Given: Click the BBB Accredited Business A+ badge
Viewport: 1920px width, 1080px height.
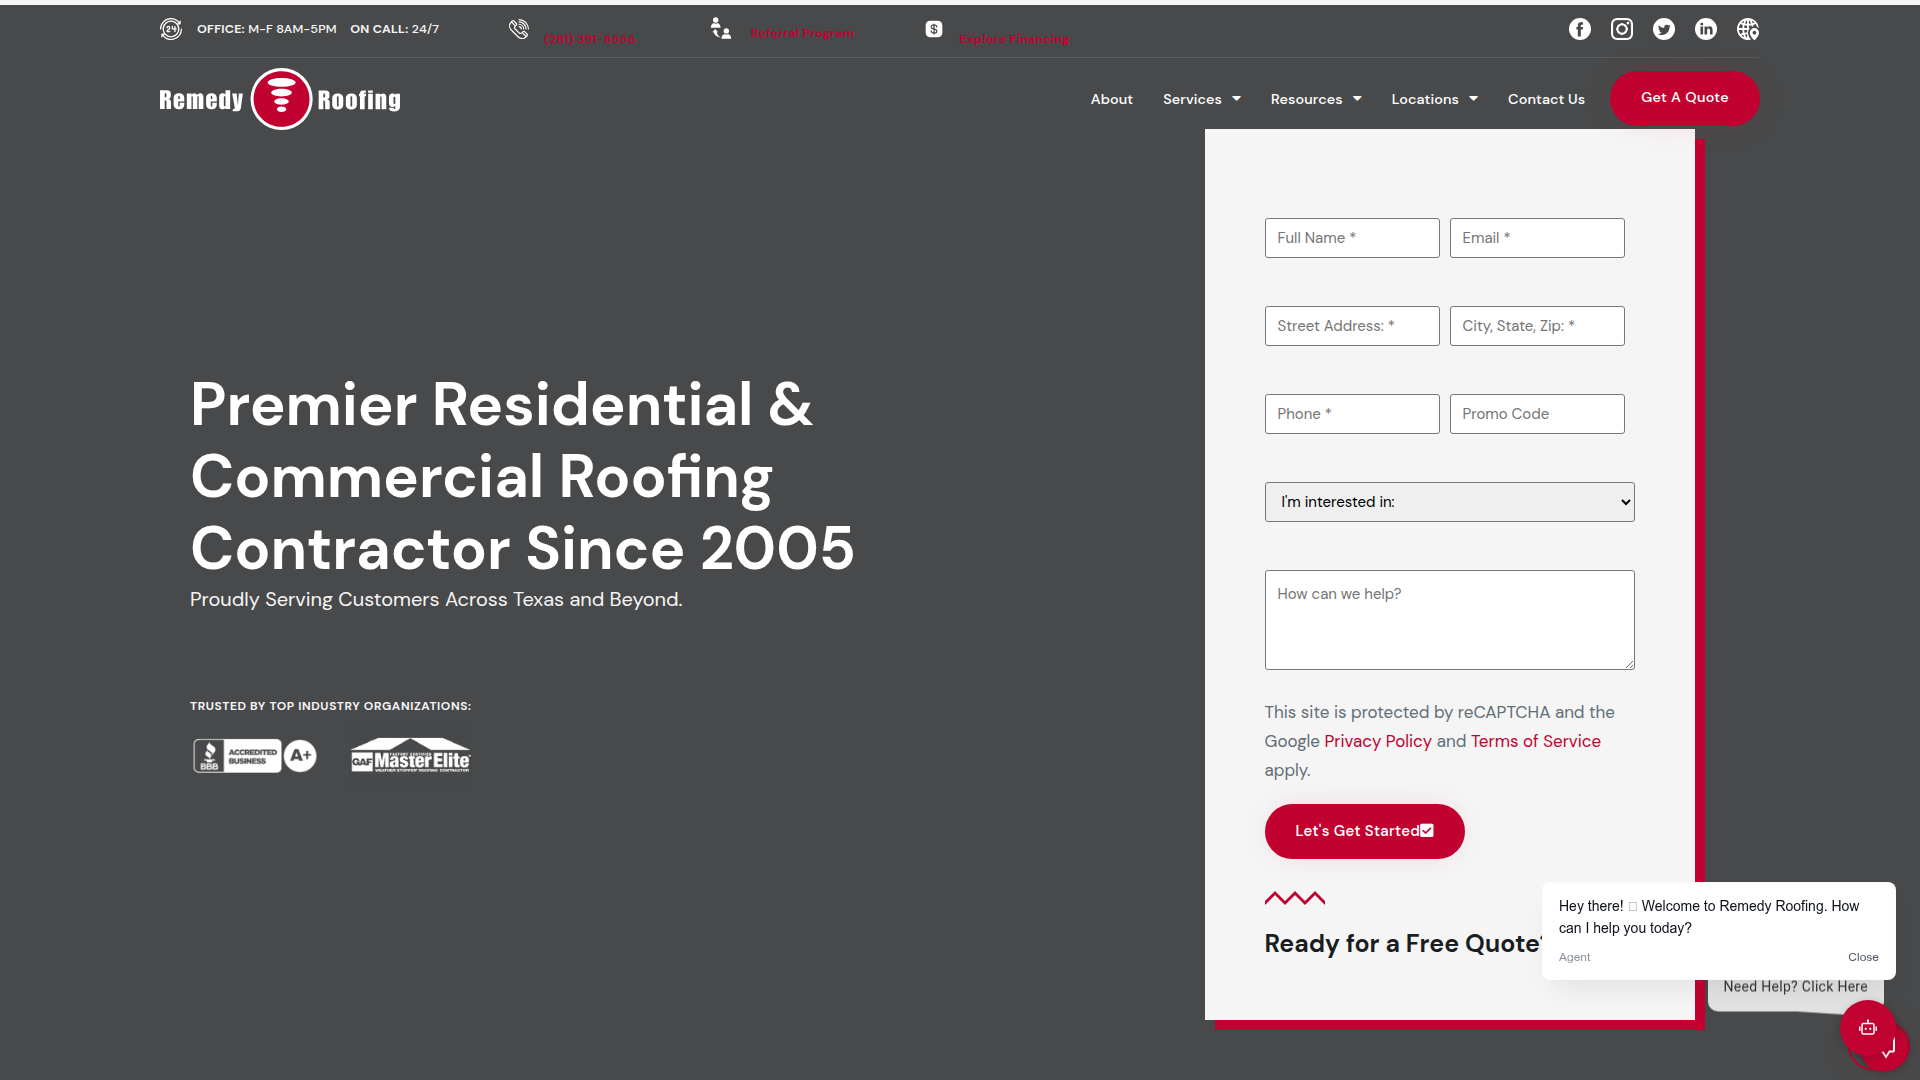Looking at the screenshot, I should coord(255,756).
